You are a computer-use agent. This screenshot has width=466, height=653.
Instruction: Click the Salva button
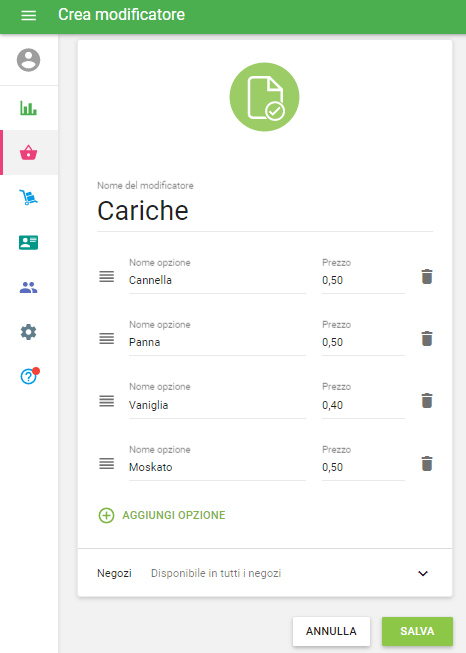click(x=417, y=631)
